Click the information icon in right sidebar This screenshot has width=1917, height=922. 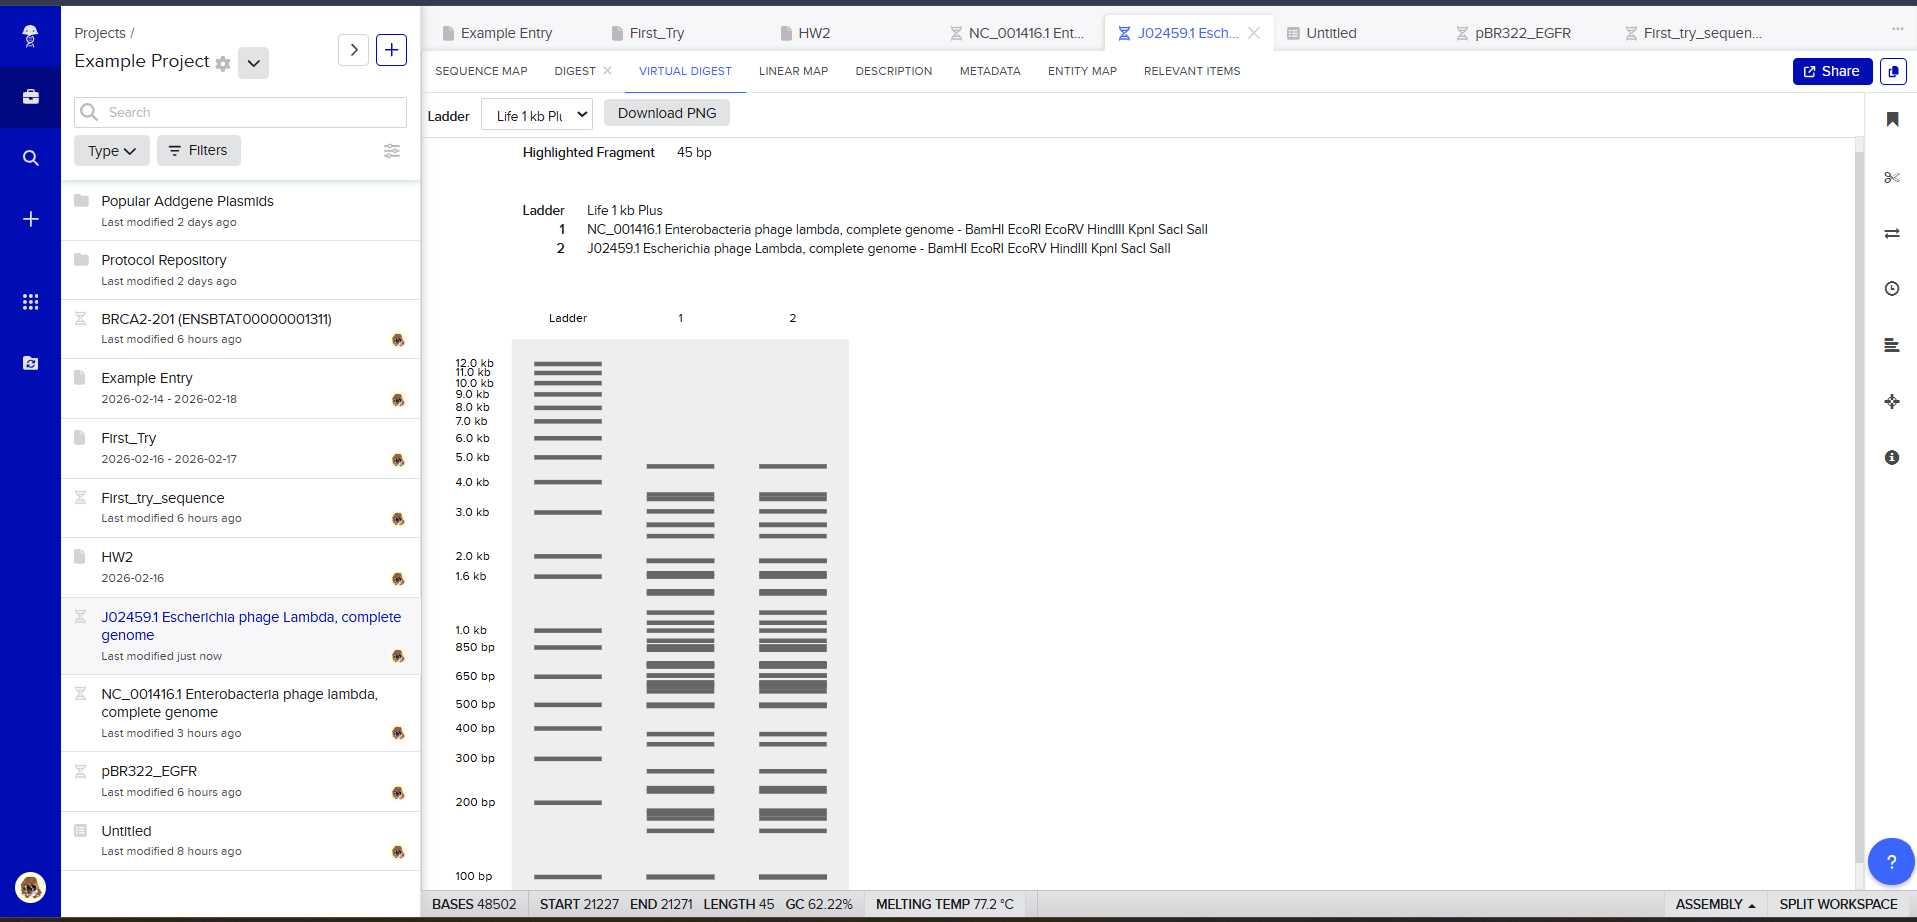coord(1891,458)
